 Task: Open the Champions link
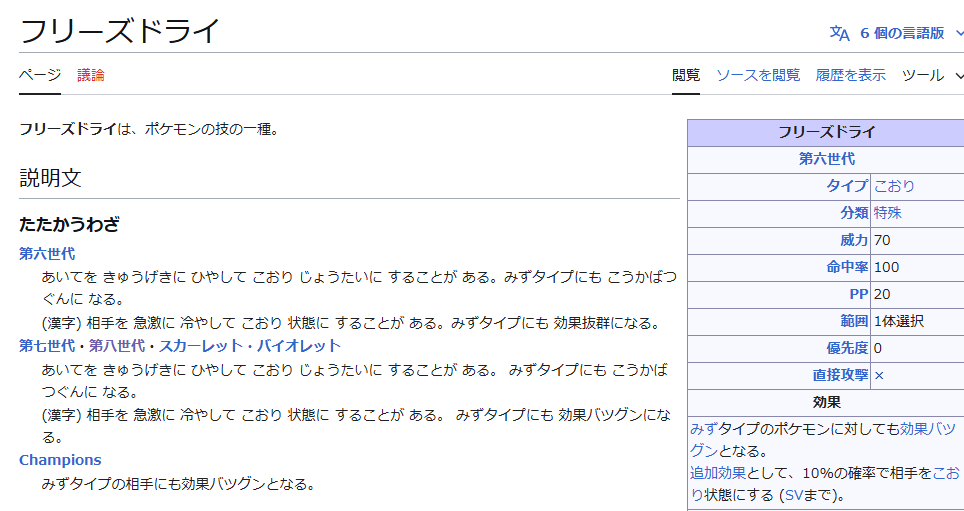pos(60,460)
